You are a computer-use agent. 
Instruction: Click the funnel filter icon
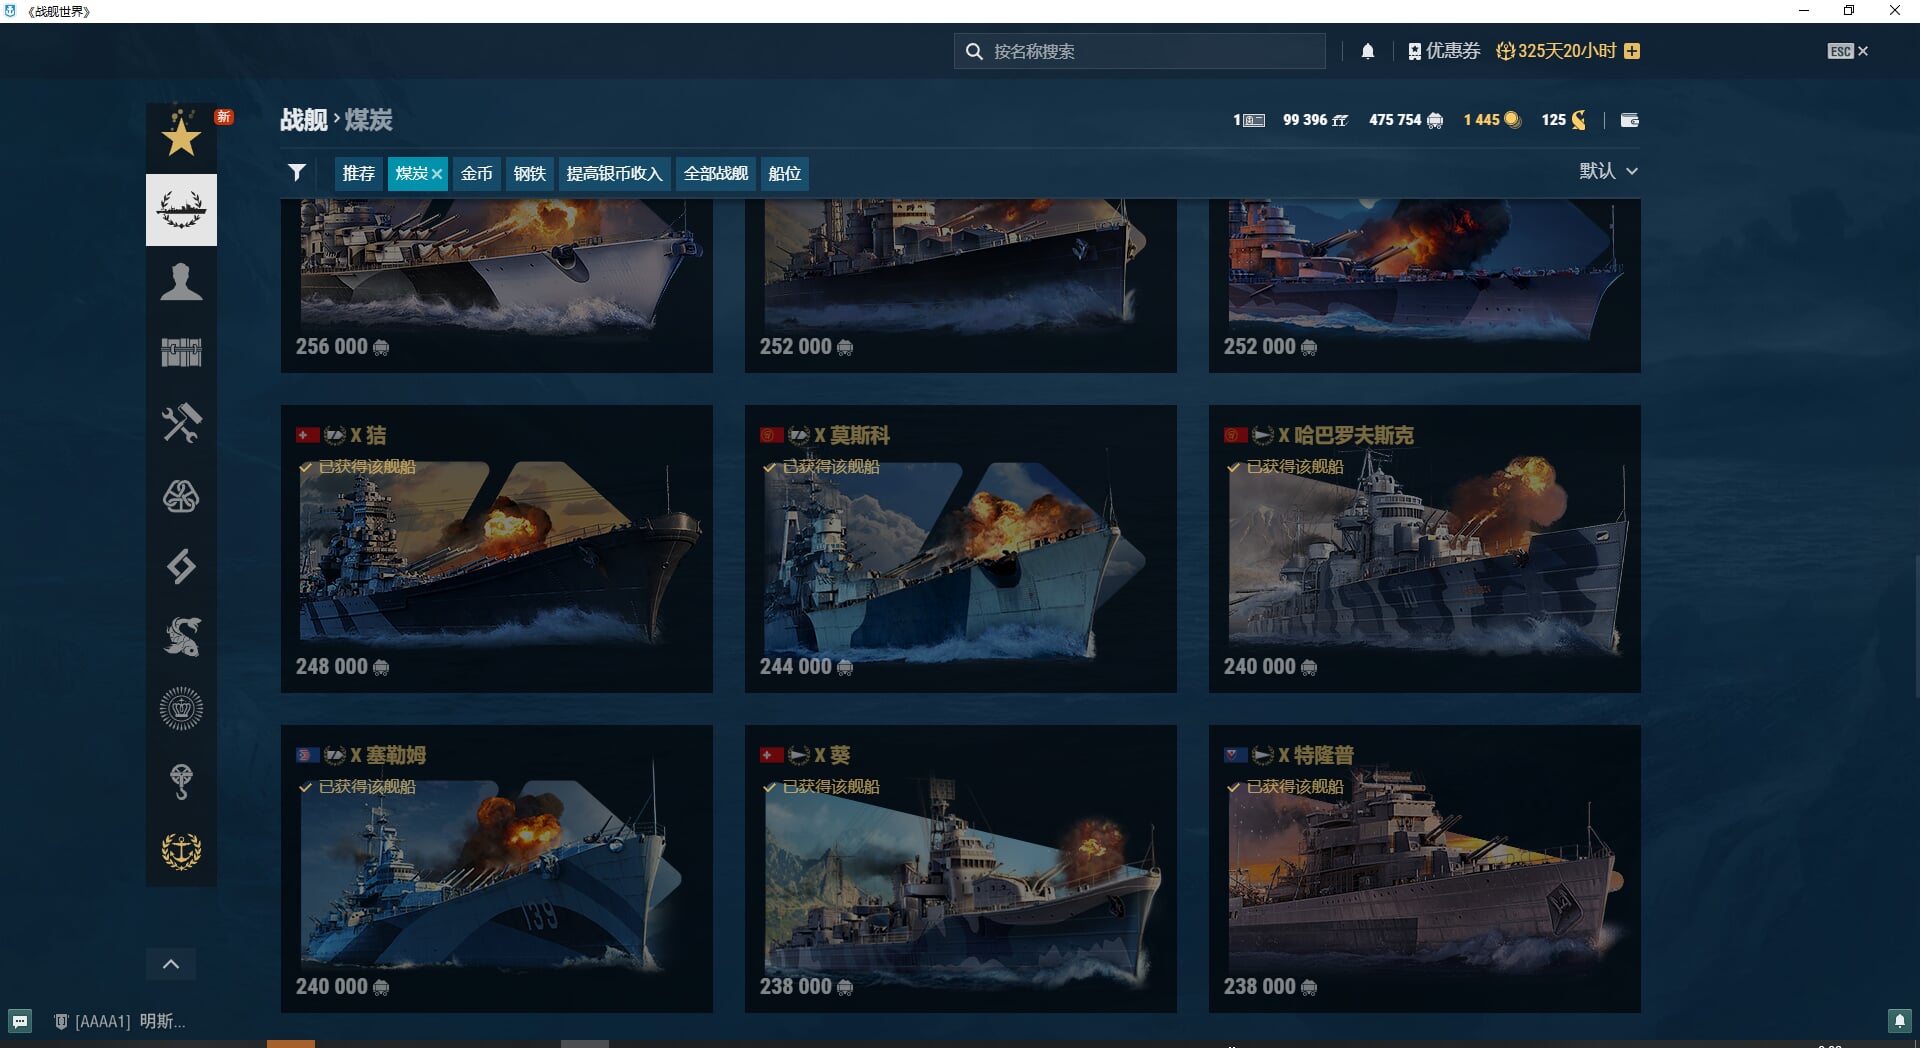tap(297, 173)
